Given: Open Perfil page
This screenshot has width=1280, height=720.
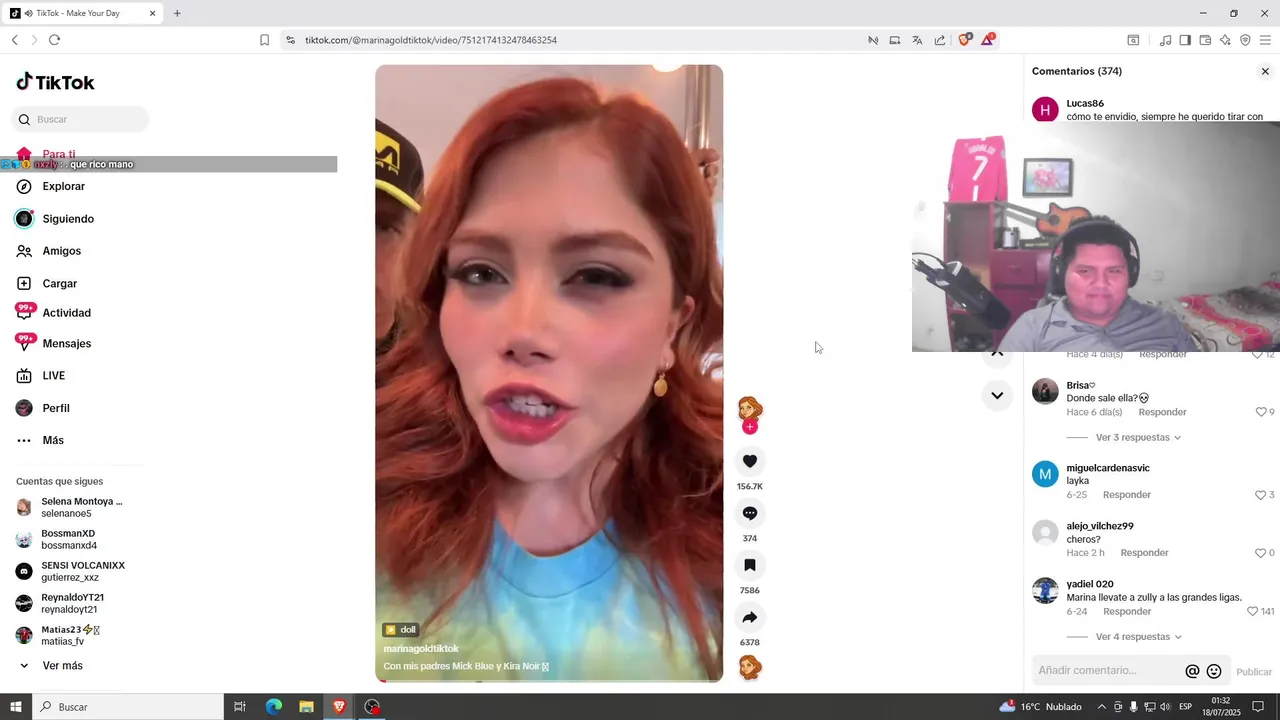Looking at the screenshot, I should 56,408.
